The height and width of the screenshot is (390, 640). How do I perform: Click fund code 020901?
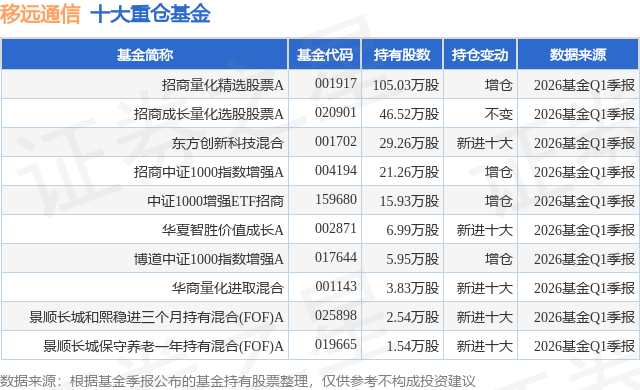(336, 113)
